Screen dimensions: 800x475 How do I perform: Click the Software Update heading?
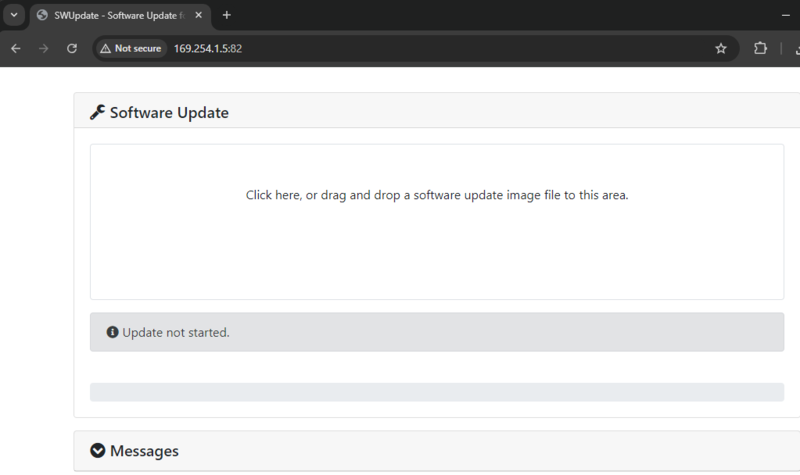169,113
